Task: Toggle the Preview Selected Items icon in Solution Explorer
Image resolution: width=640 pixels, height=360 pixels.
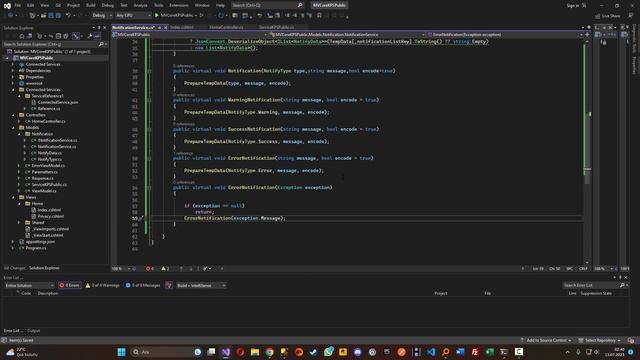Action: coord(97,36)
